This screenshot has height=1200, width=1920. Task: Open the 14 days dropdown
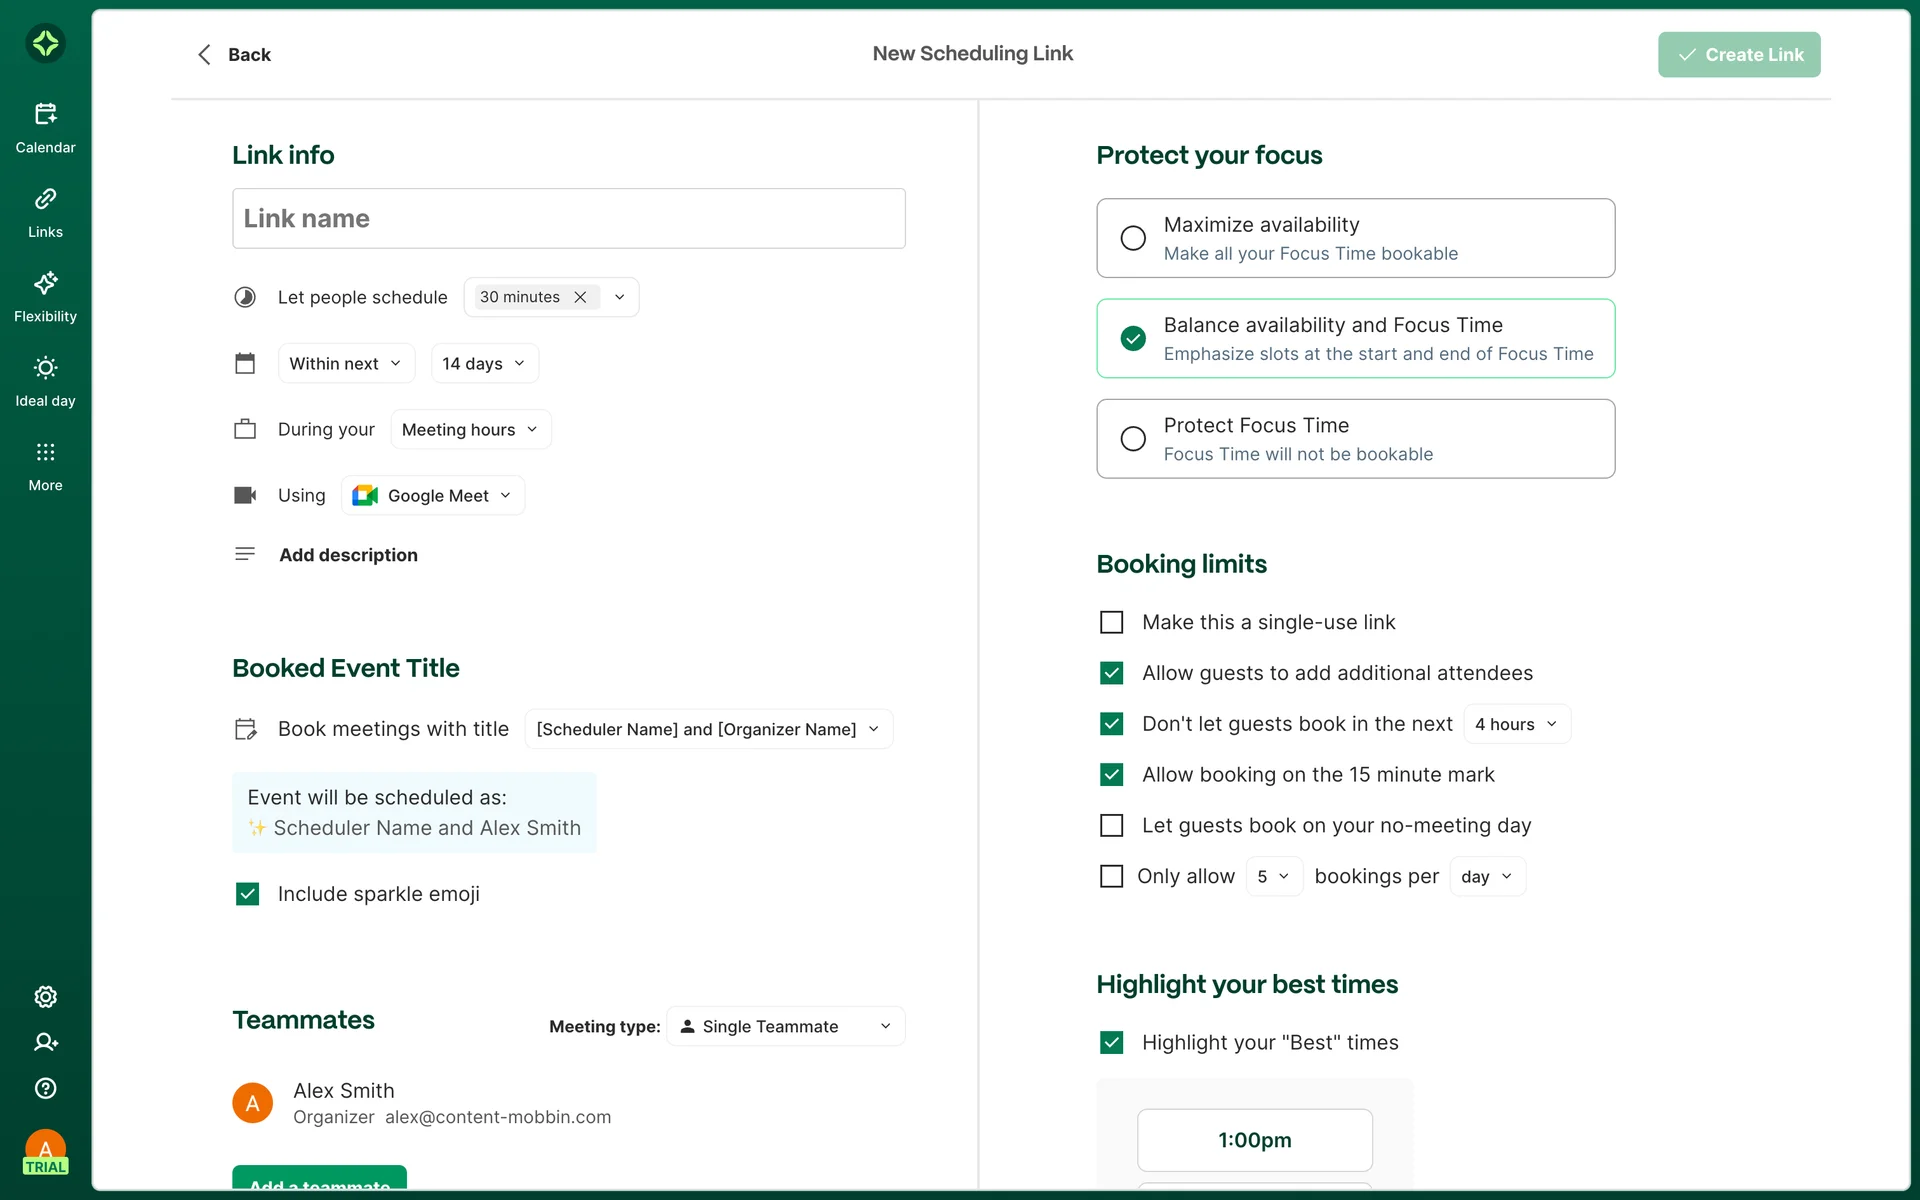(x=484, y=363)
